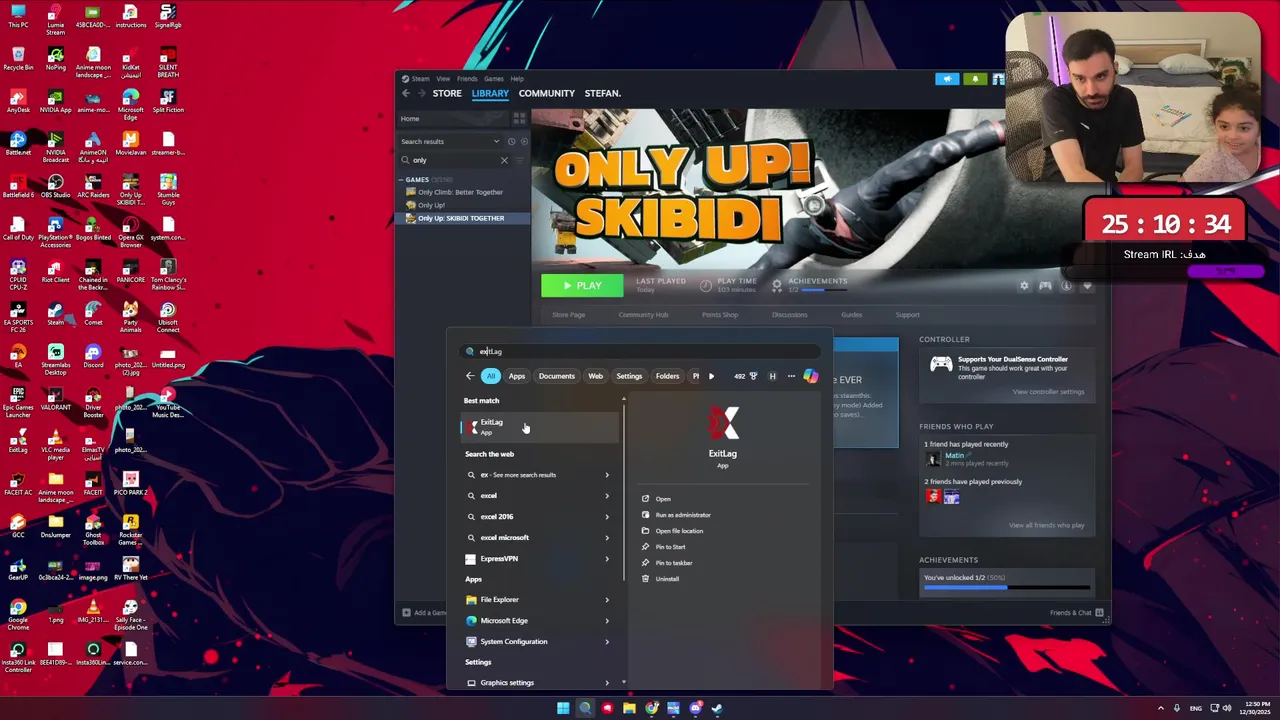The height and width of the screenshot is (720, 1280).
Task: Select the Settings search filter tab
Action: pos(629,376)
